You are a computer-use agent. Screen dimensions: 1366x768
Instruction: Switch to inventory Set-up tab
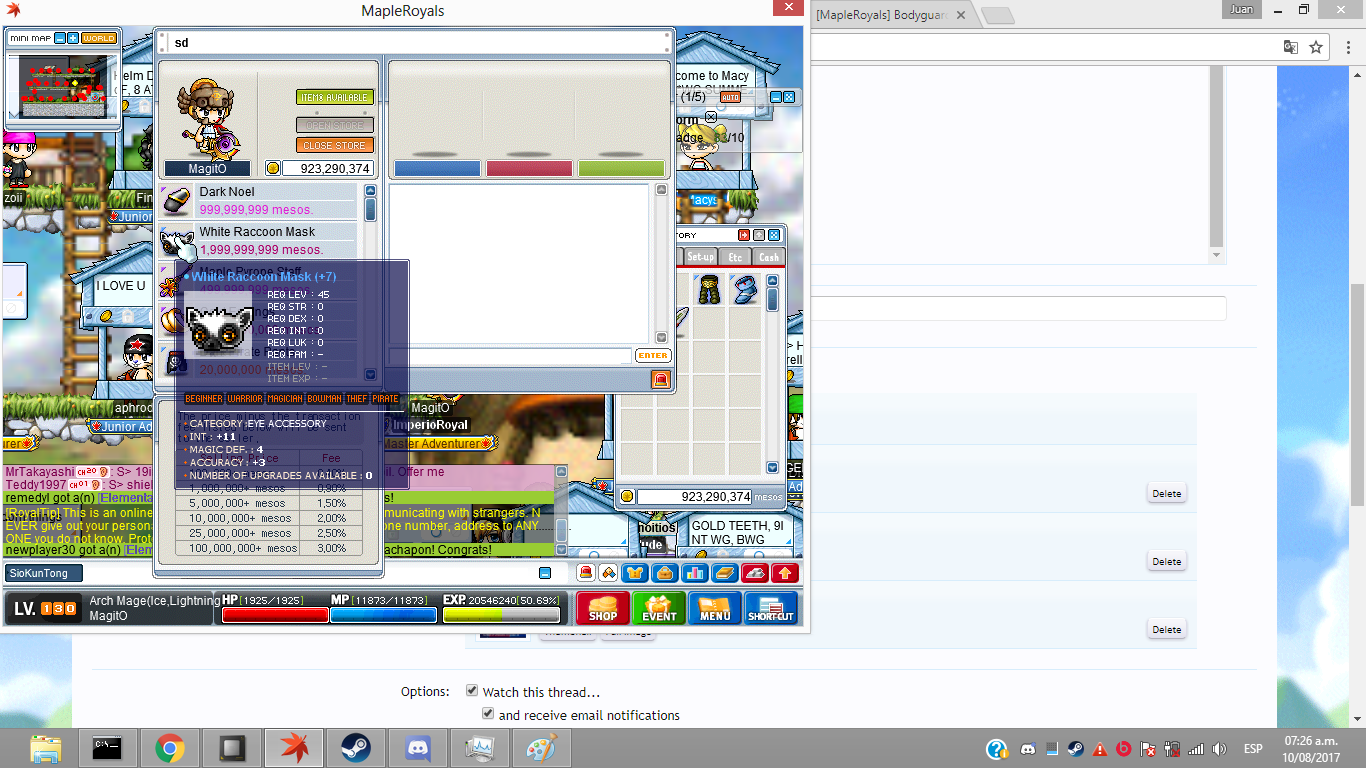point(701,257)
